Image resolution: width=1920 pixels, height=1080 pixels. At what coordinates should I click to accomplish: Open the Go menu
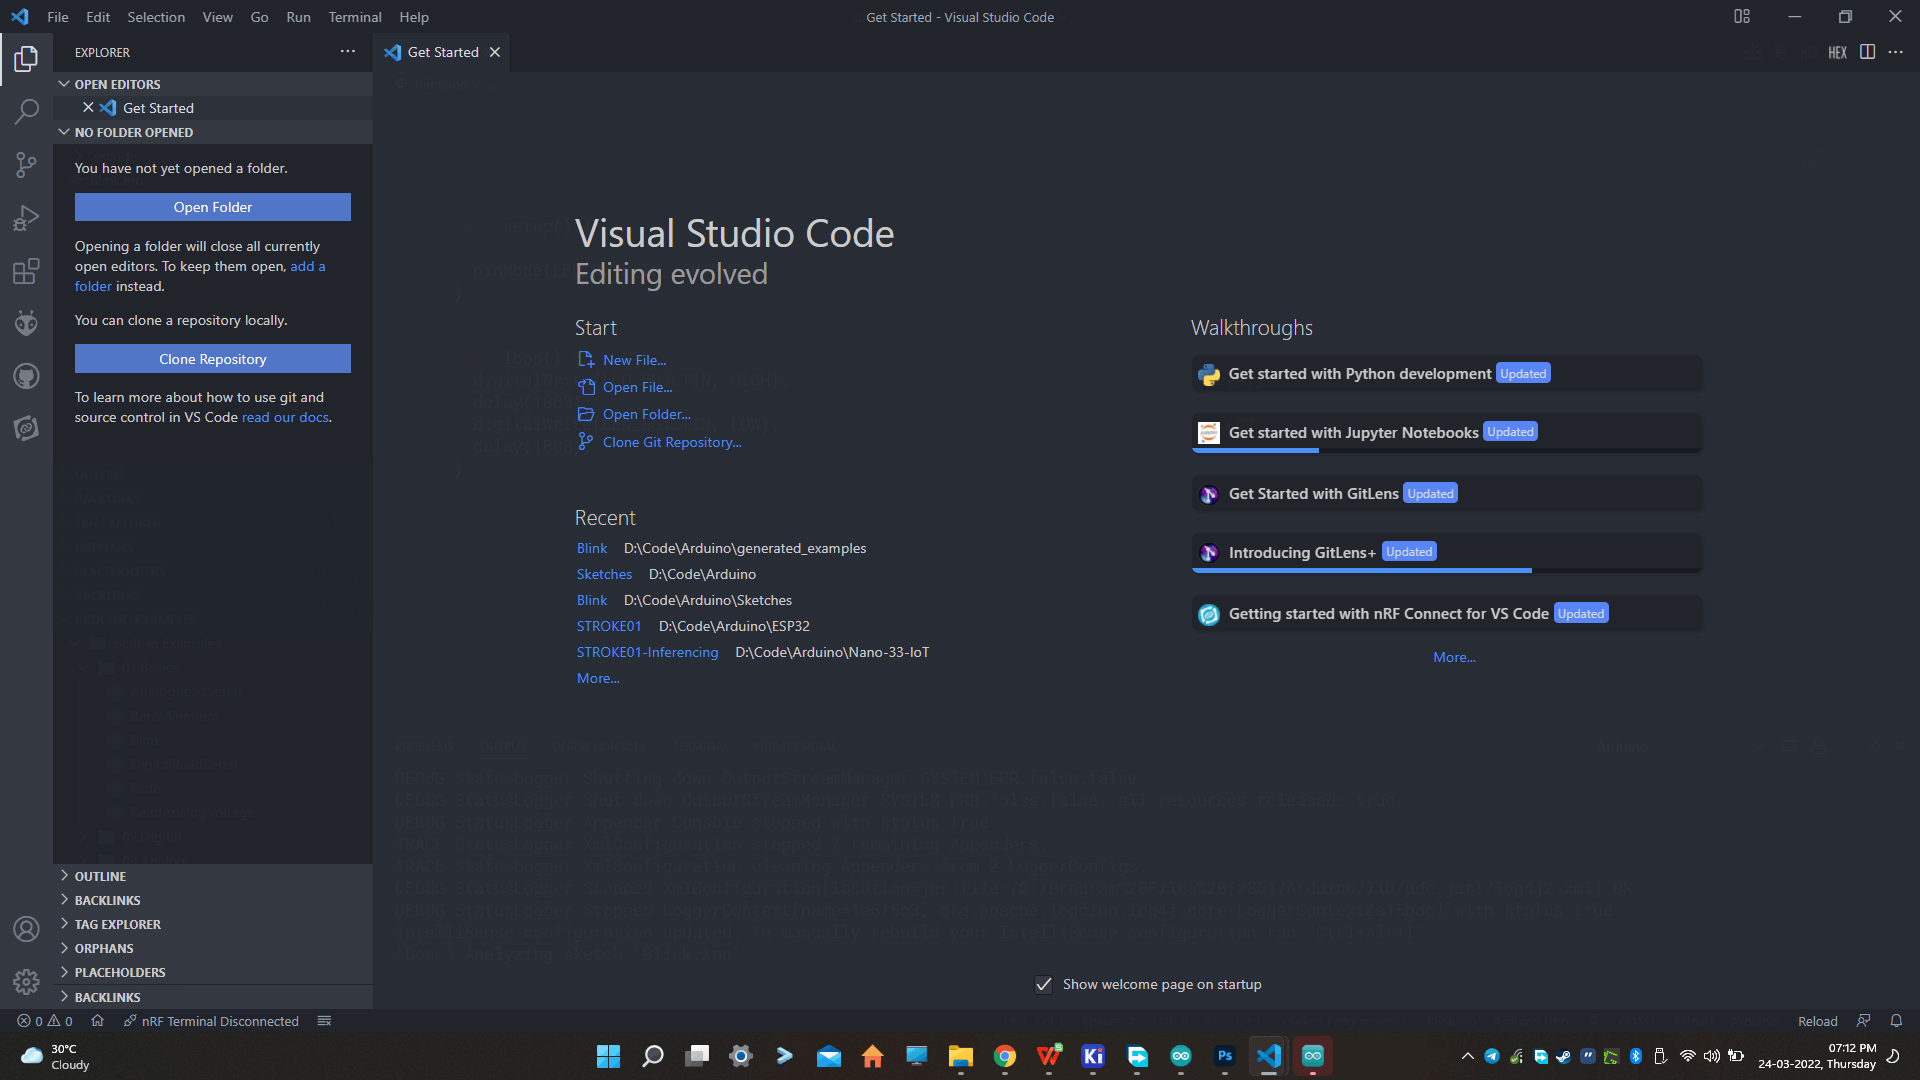259,17
